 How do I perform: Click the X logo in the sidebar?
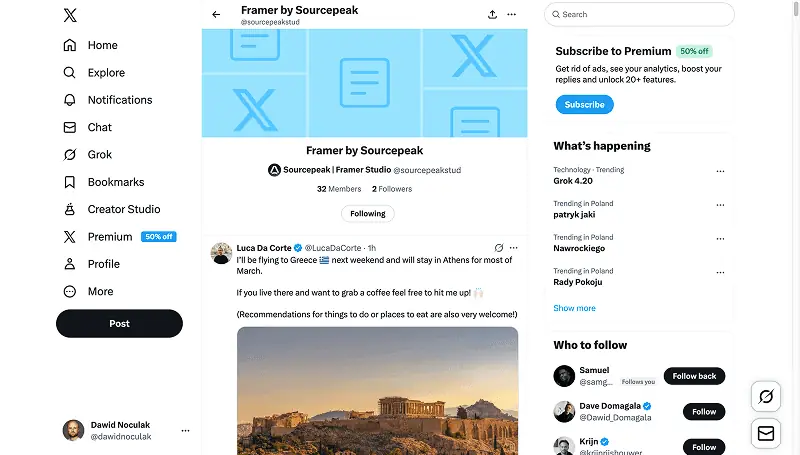pyautogui.click(x=70, y=15)
